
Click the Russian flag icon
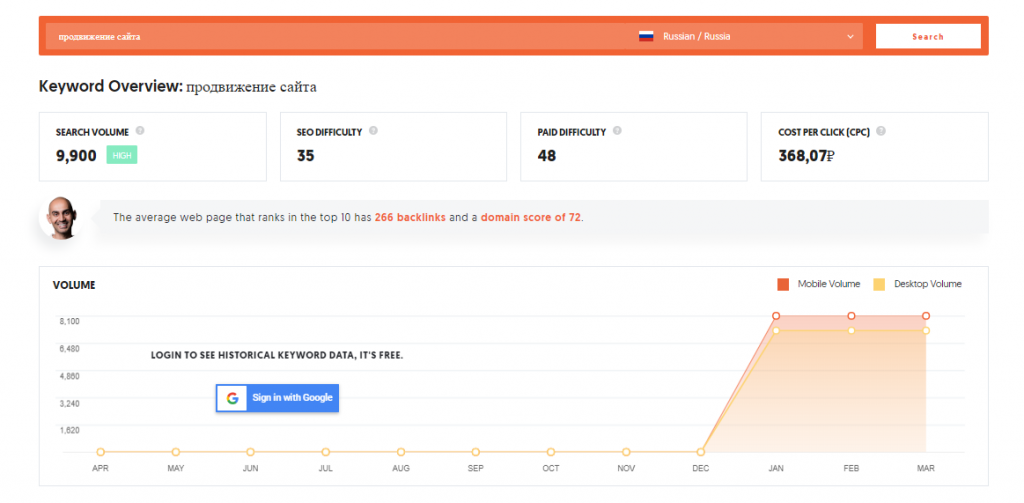point(646,36)
